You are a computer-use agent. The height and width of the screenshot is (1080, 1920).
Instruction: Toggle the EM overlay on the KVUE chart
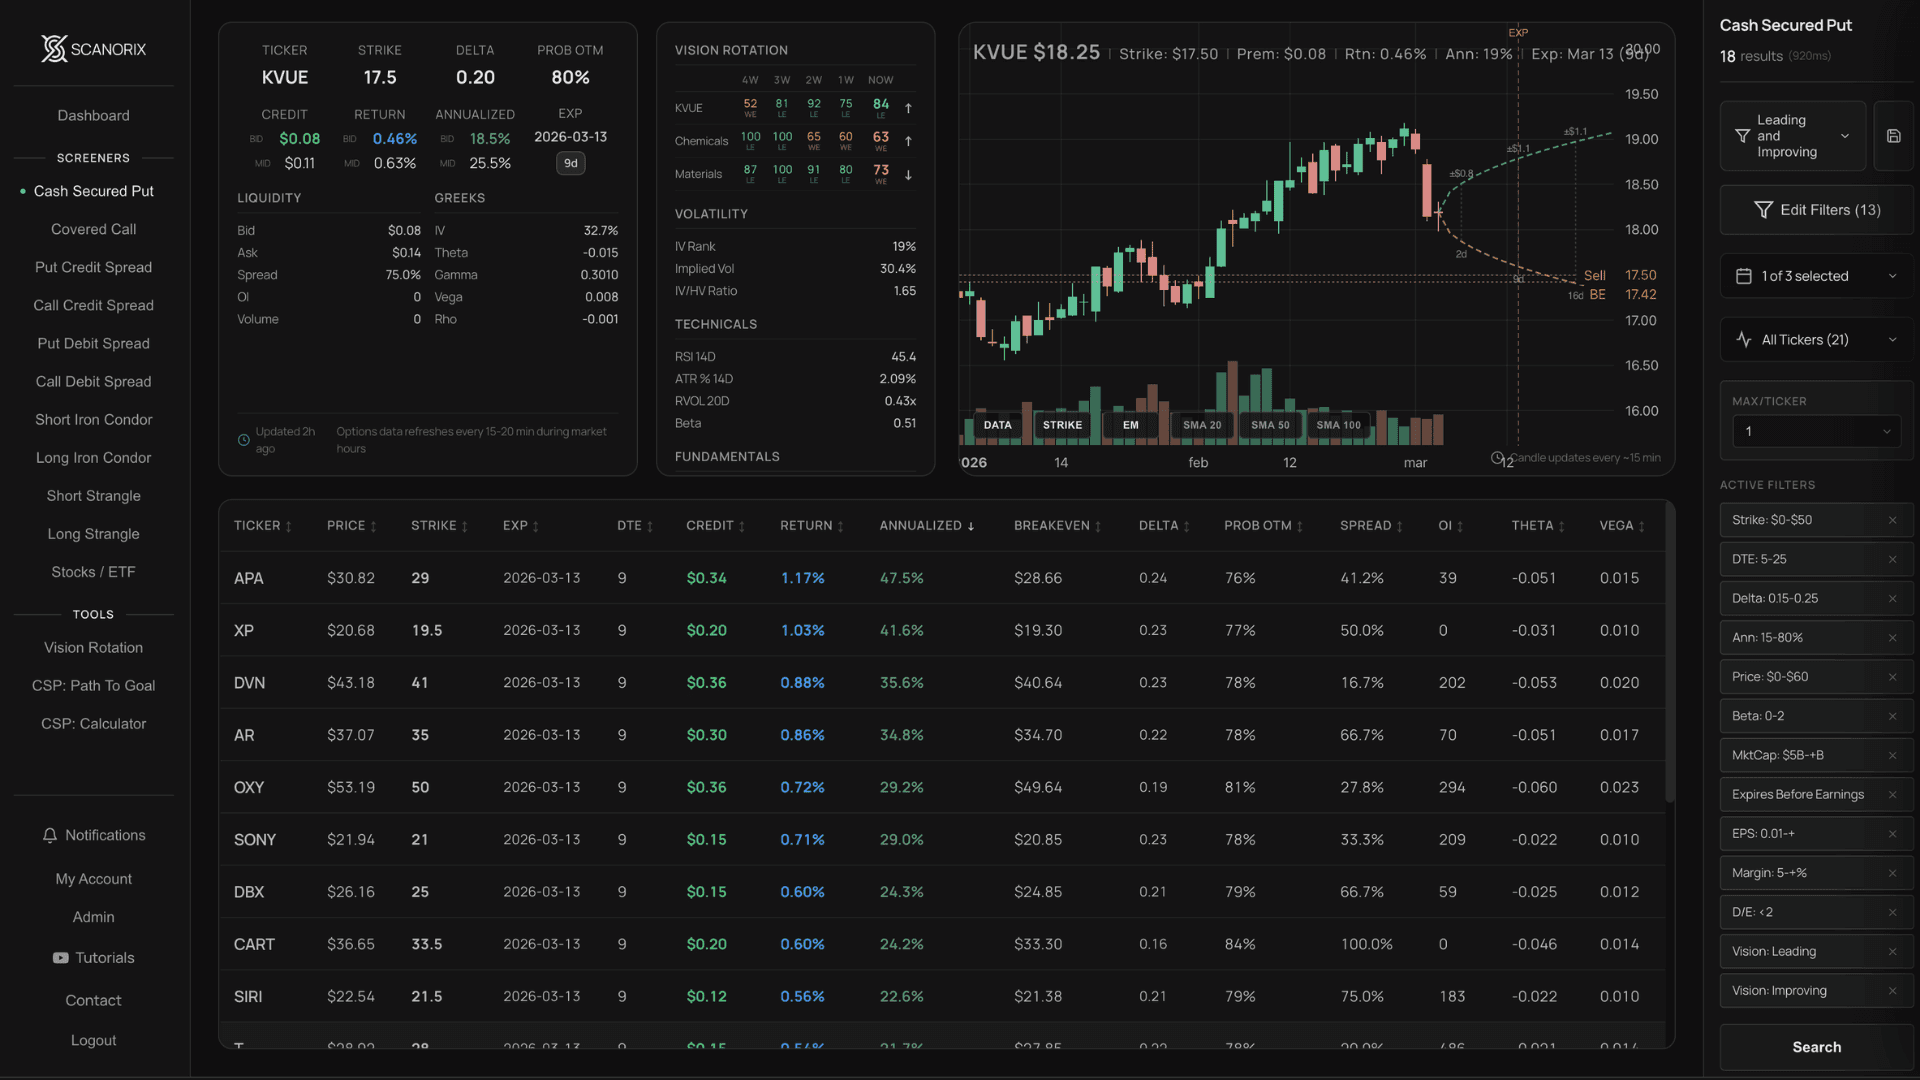click(x=1131, y=425)
